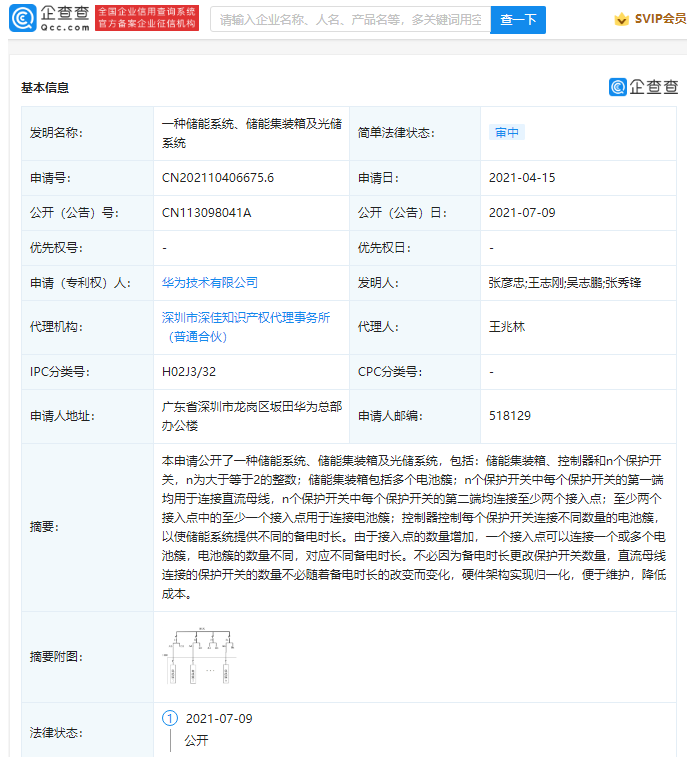Focus the enterprise name search box

pyautogui.click(x=350, y=19)
